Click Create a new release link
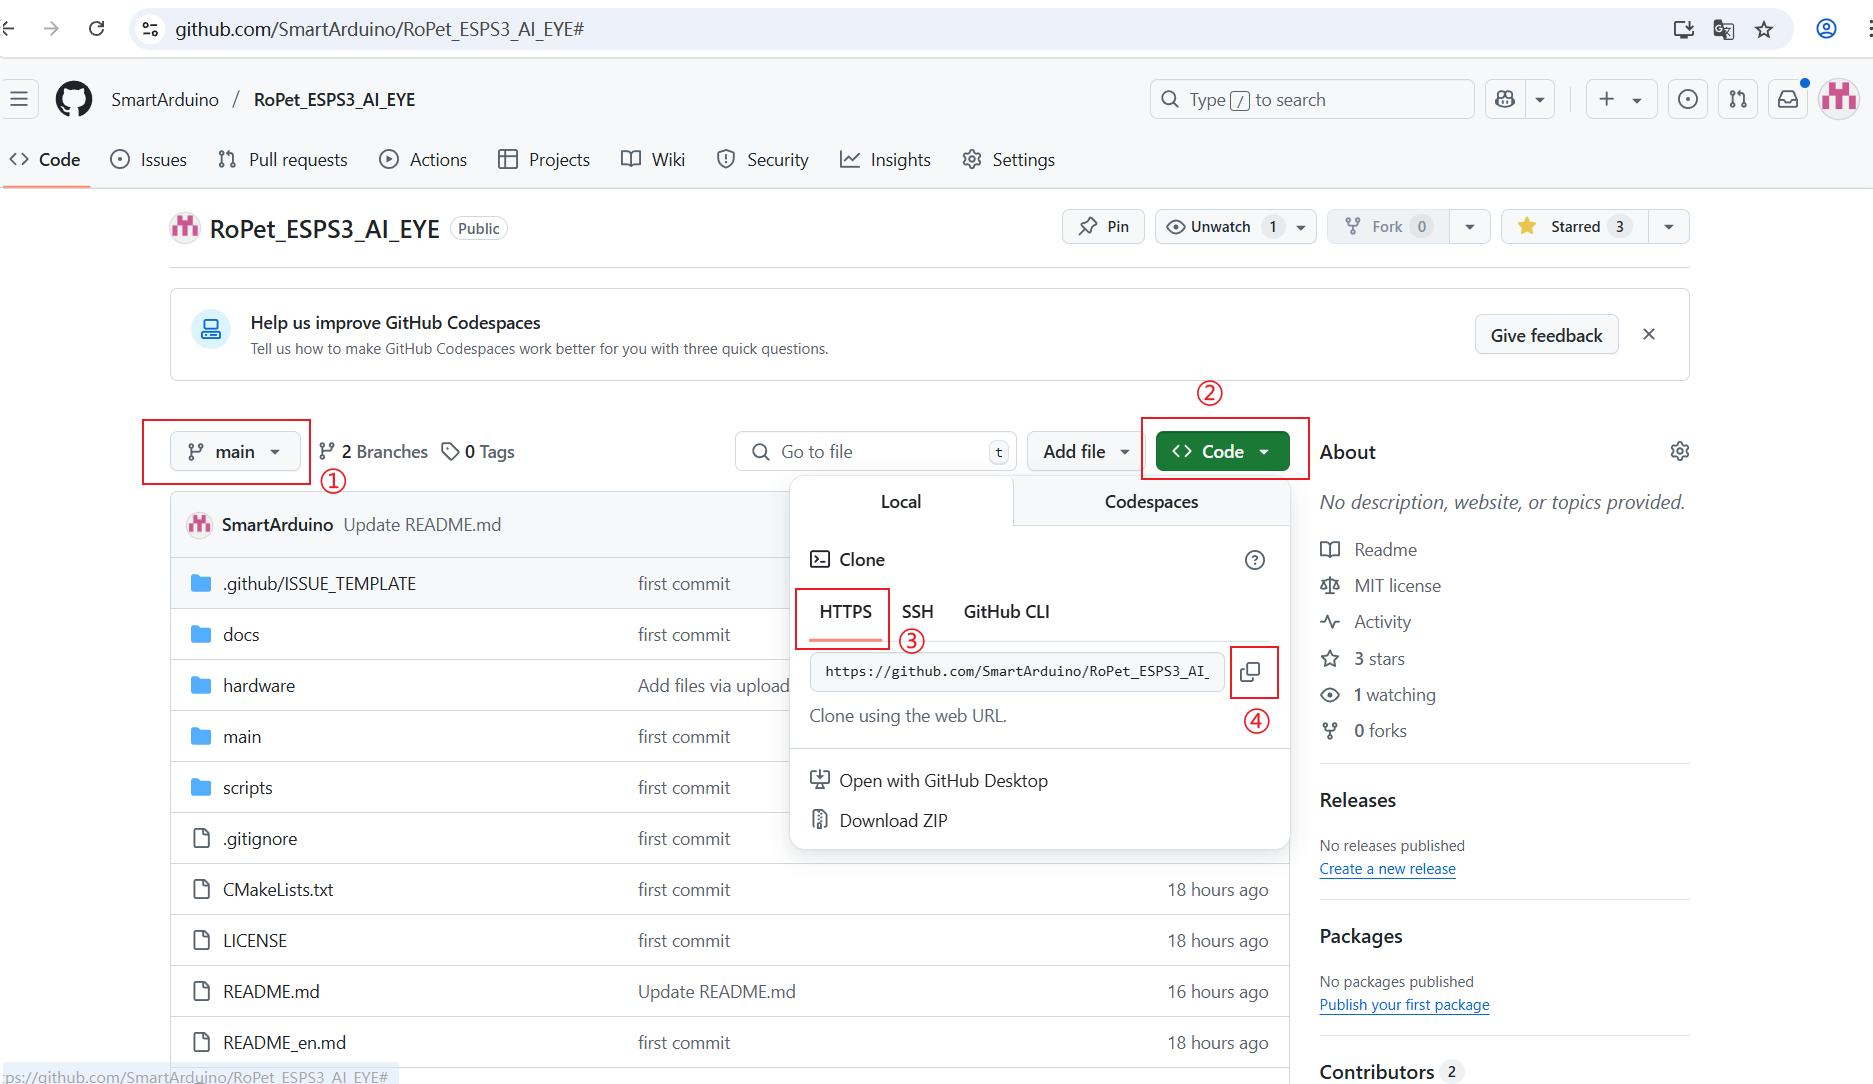1873x1084 pixels. (1387, 869)
